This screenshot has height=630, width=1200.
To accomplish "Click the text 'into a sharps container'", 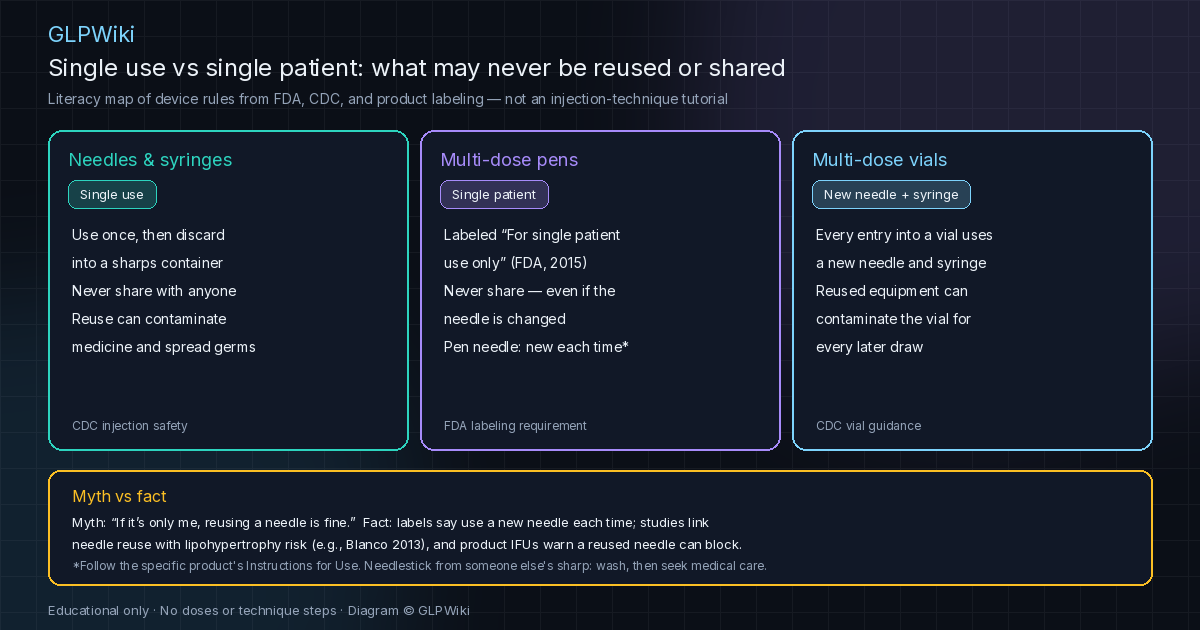I will 147,263.
